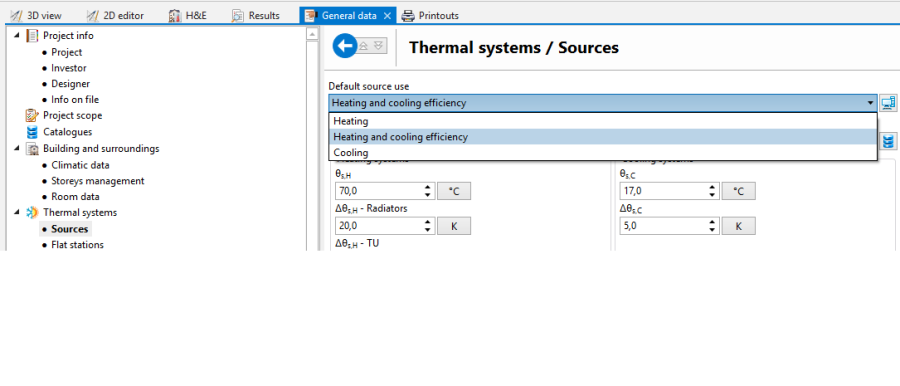Open the Flat stations tree item

(x=77, y=245)
